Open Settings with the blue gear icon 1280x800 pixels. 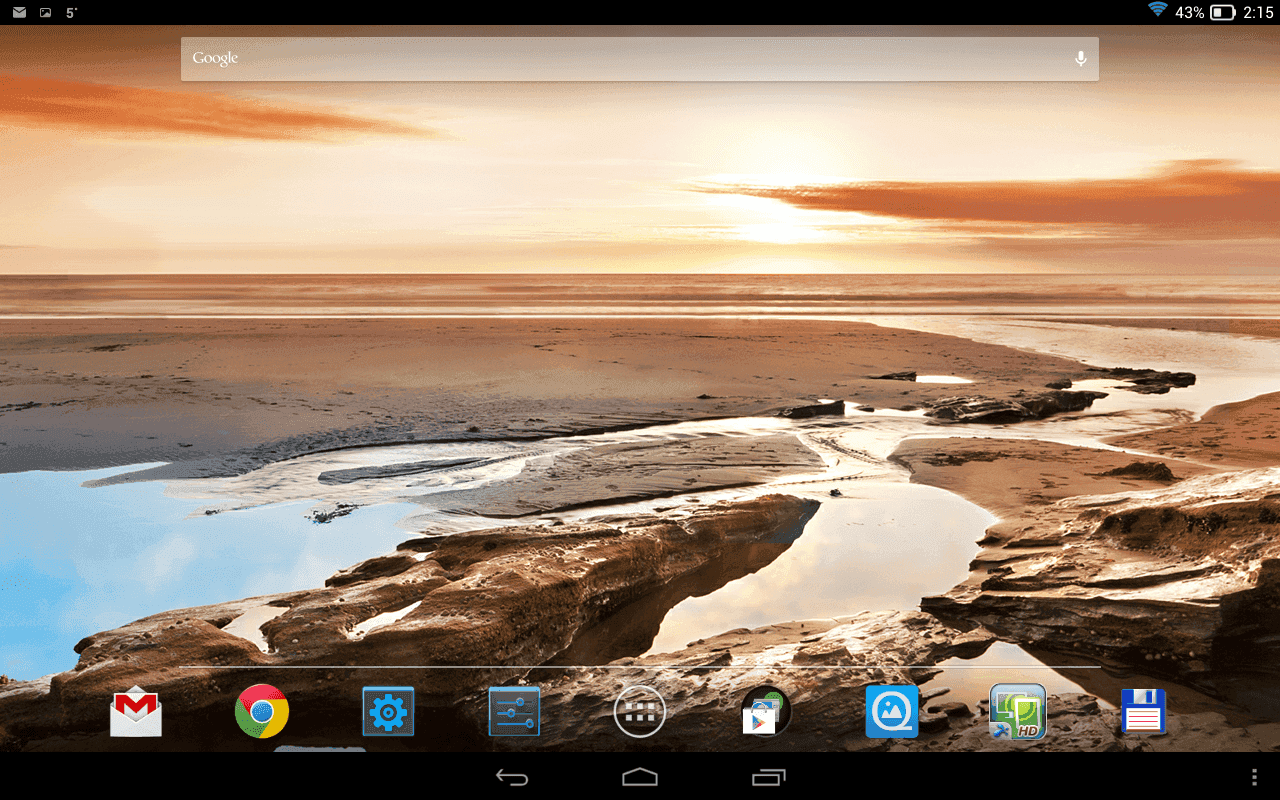(x=388, y=712)
